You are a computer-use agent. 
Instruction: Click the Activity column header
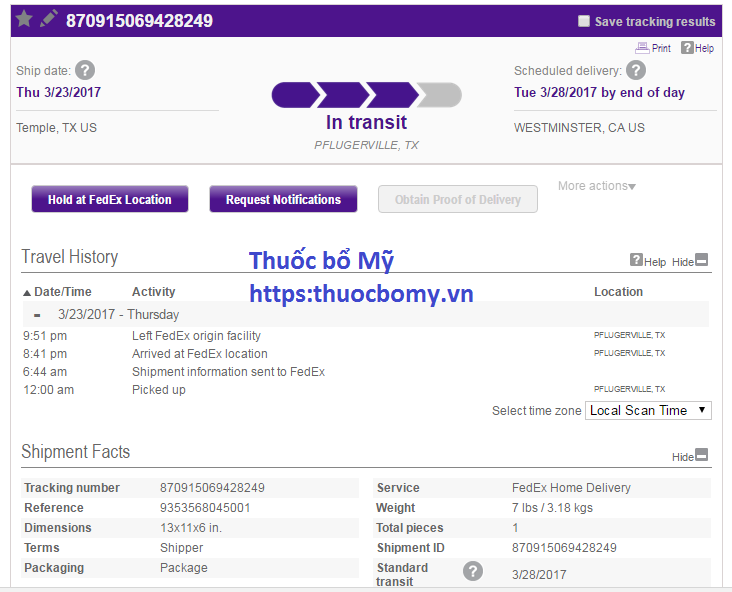pos(154,292)
